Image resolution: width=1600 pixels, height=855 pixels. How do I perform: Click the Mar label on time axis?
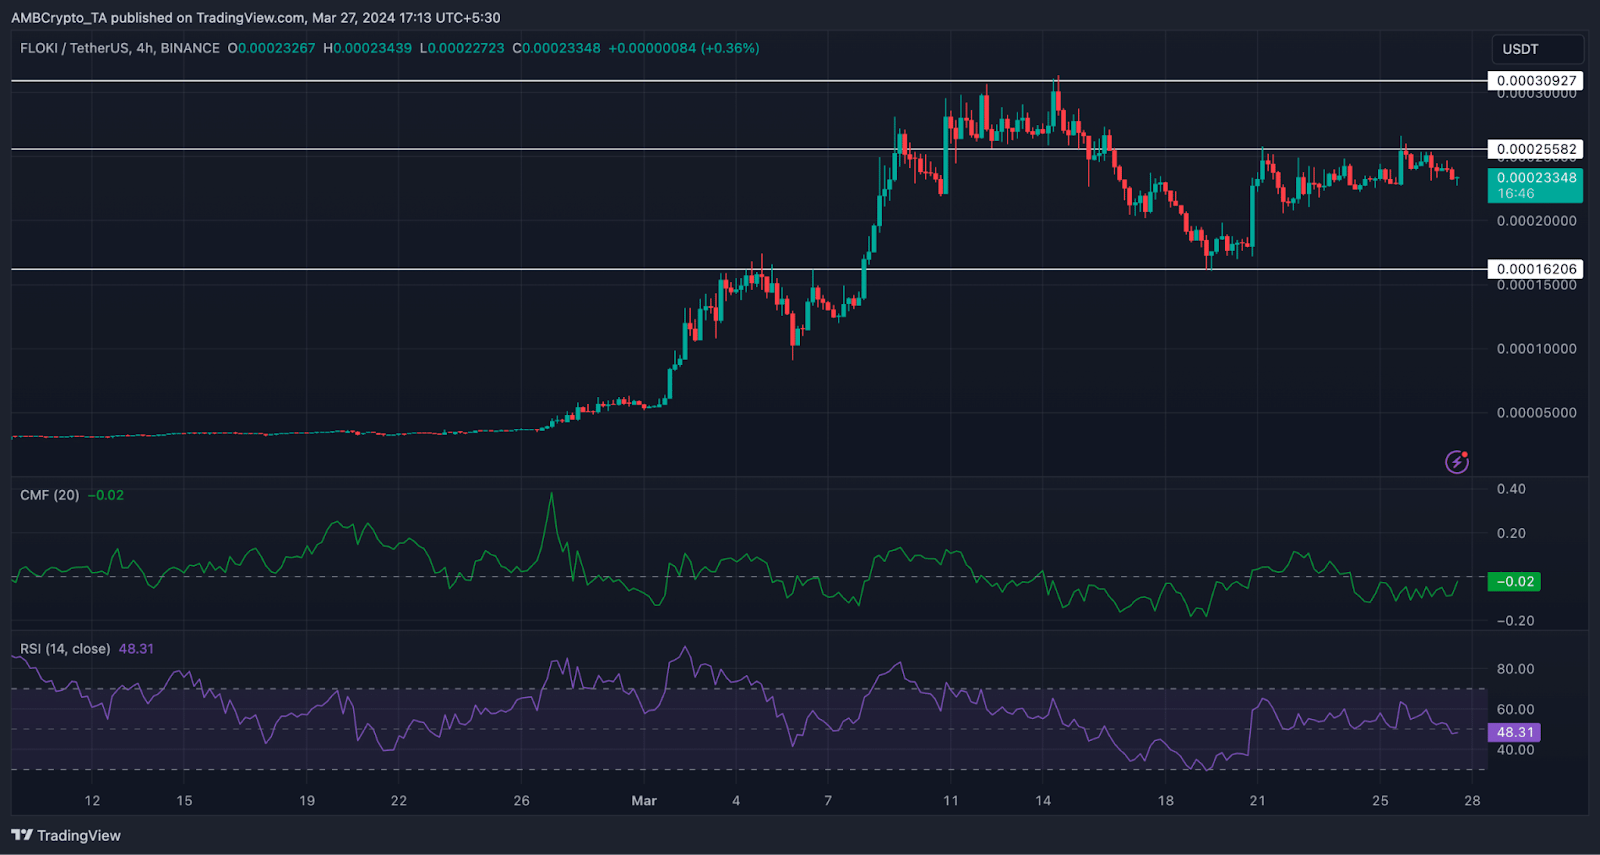click(644, 800)
